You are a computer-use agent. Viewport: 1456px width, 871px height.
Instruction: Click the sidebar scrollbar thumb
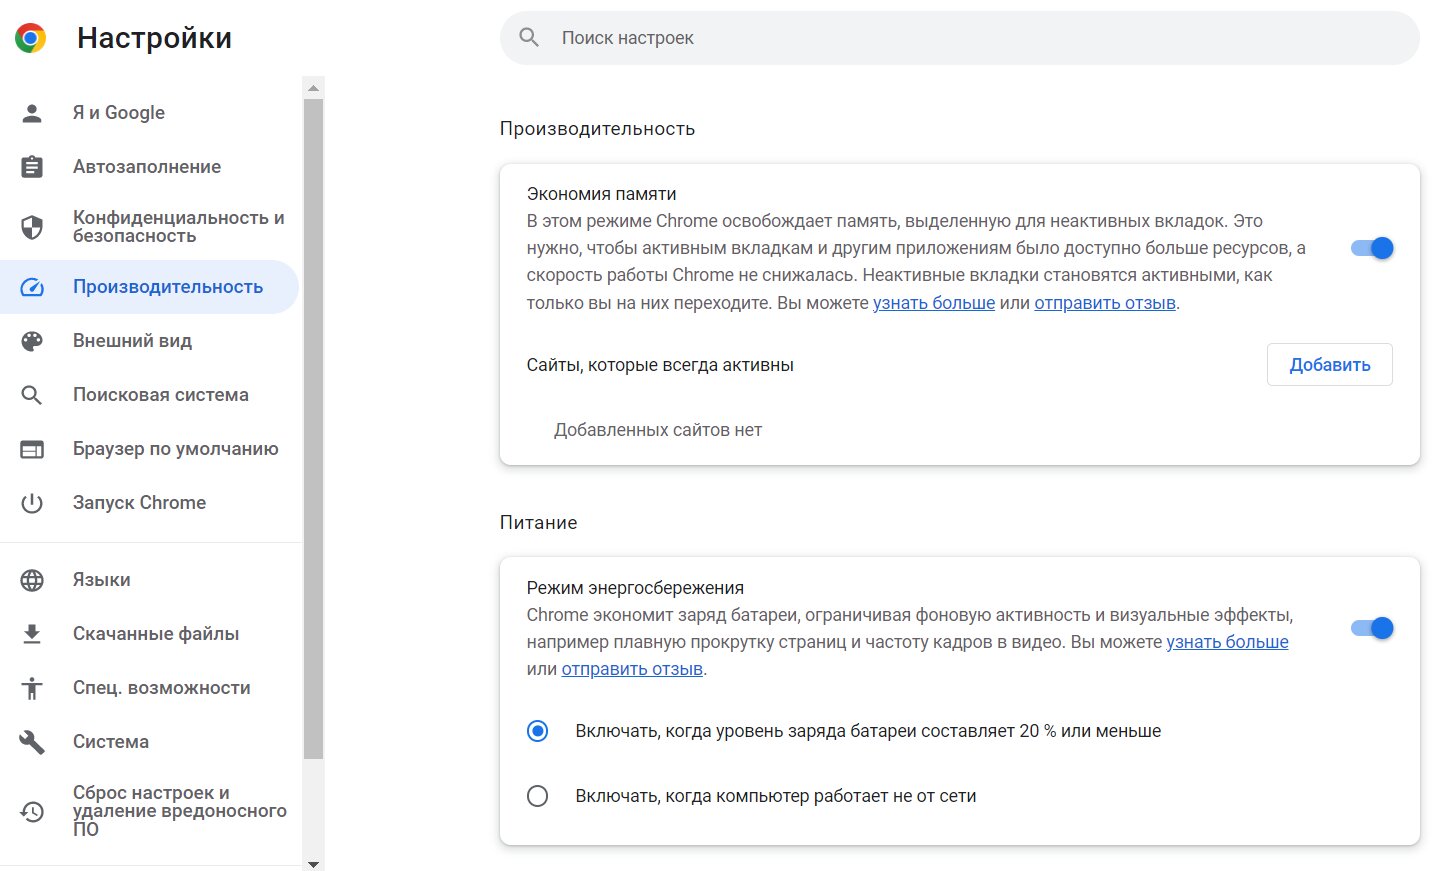point(313,429)
